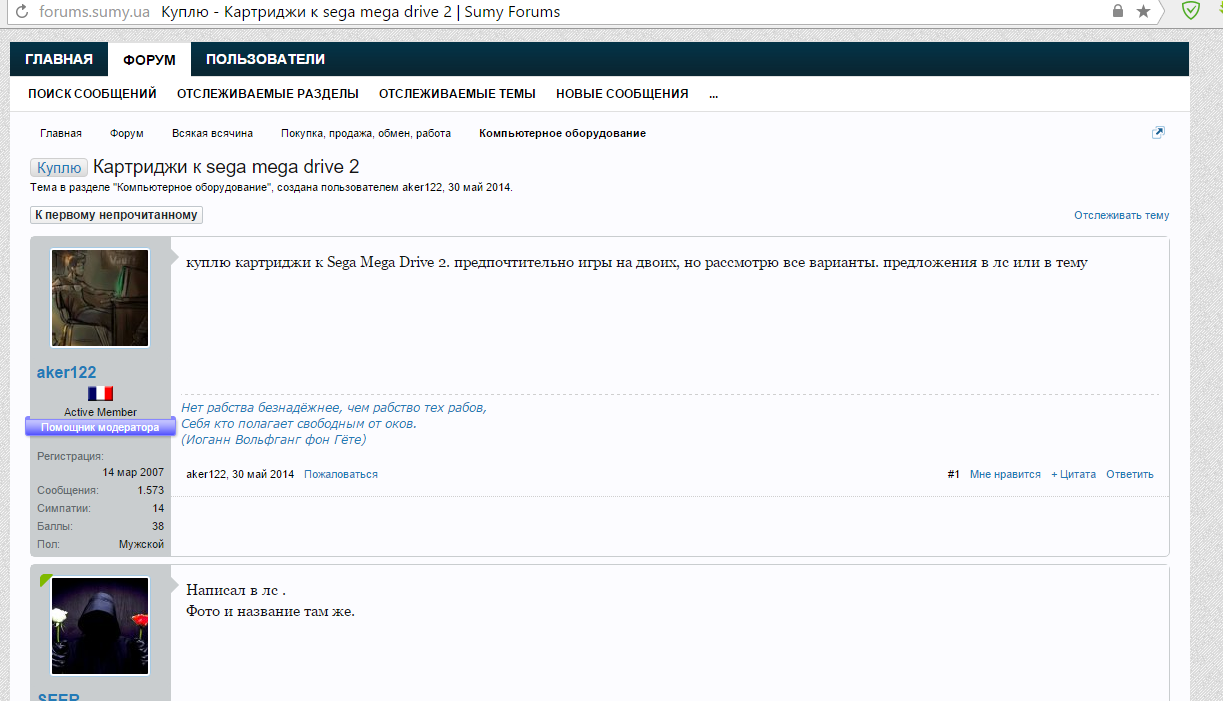Open ПОИСК СООБЩЕНИЙ in the sub-menu
This screenshot has width=1223, height=701.
[92, 94]
